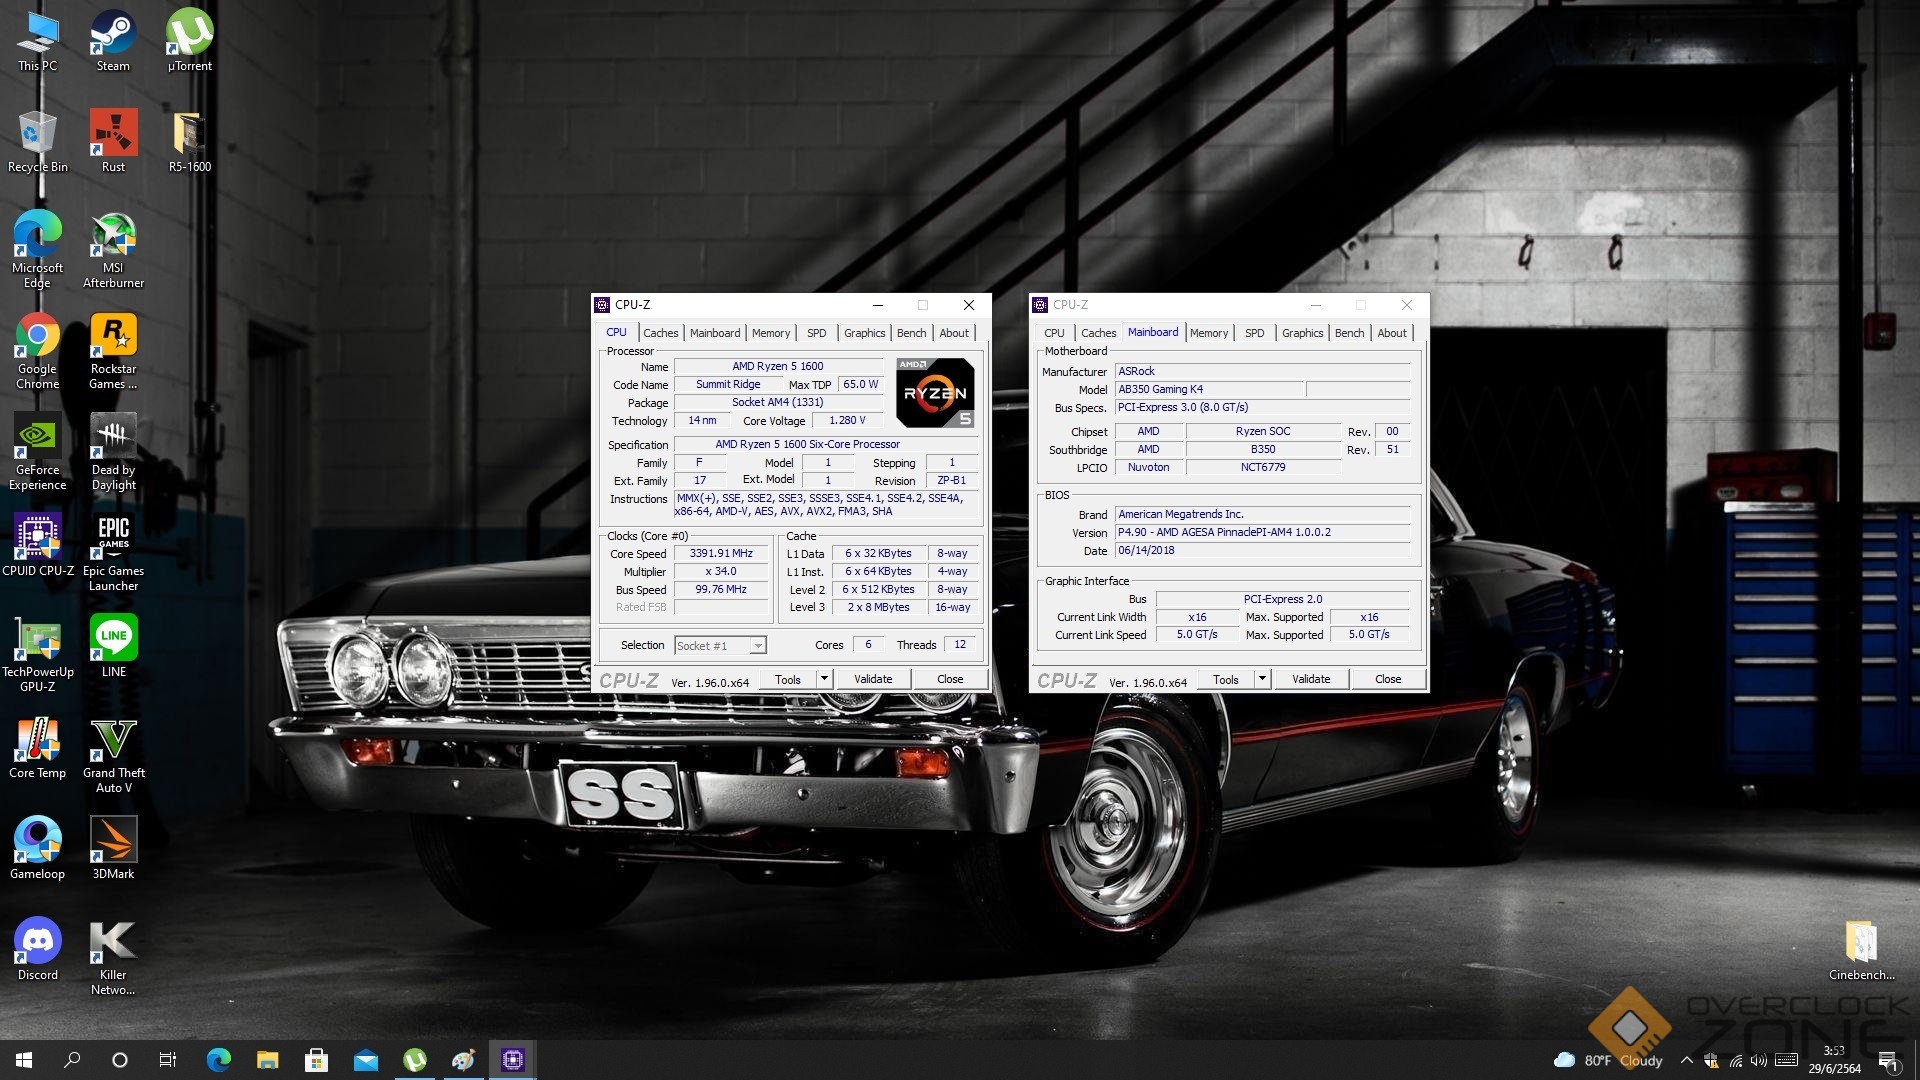Click the CPU-Z icon in the taskbar
Viewport: 1920px width, 1080px height.
(513, 1060)
